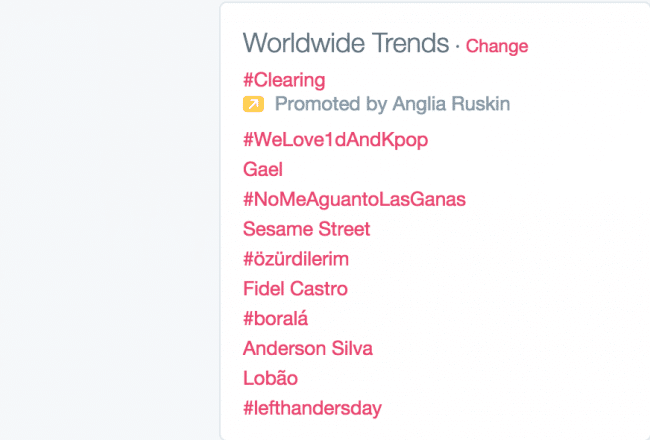Click the Worldwide Trends heading
The image size is (650, 440).
pos(345,43)
